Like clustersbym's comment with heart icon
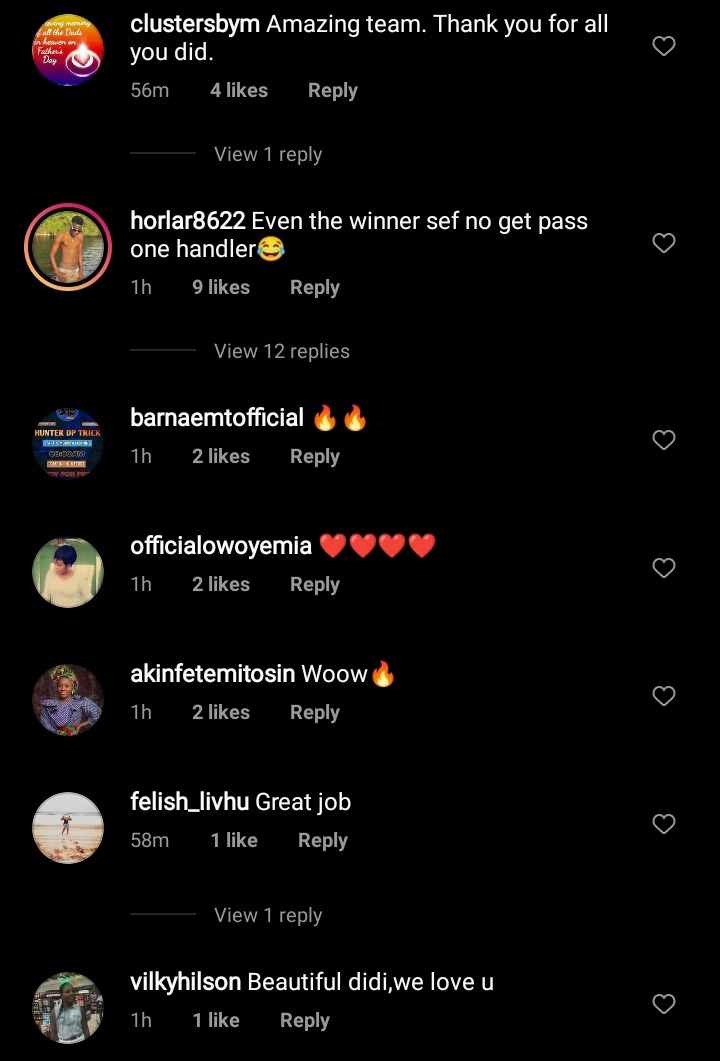Image resolution: width=720 pixels, height=1061 pixels. (664, 46)
